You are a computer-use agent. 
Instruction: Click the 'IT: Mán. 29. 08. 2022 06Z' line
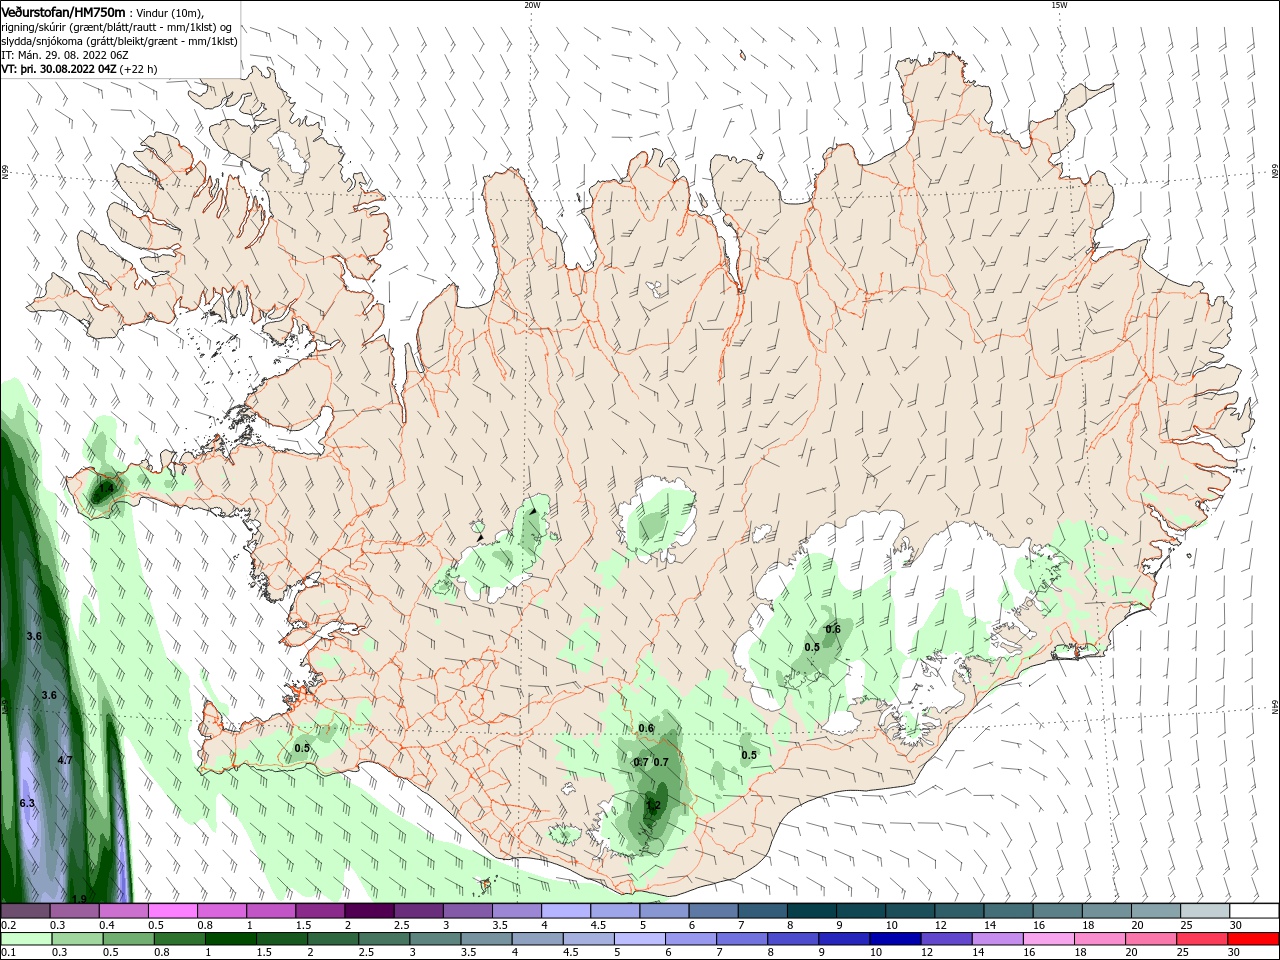coord(65,55)
